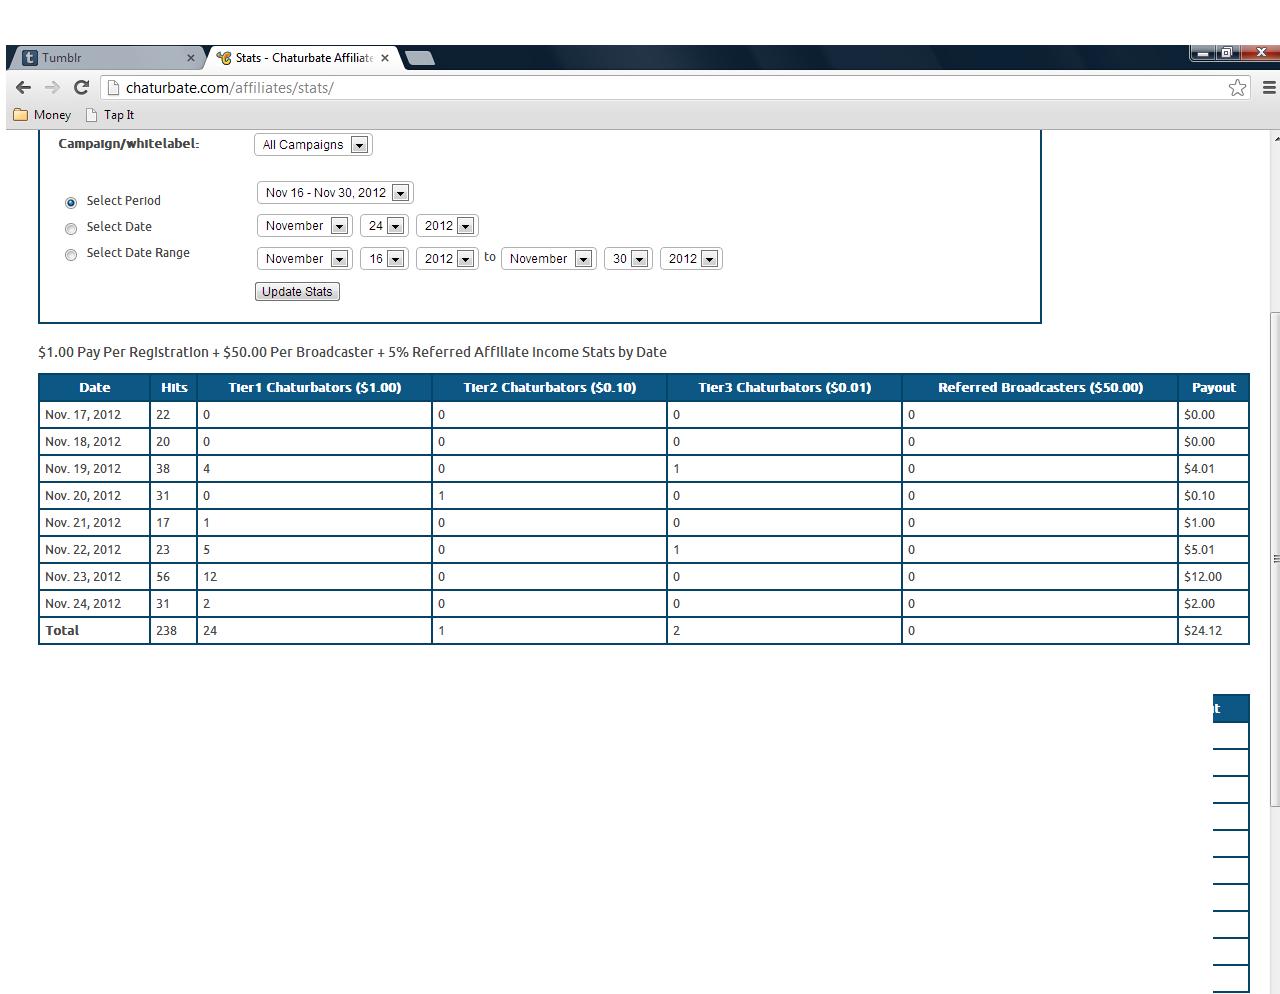Open the range start year 2012 dropdown
This screenshot has width=1280, height=994.
pos(447,259)
